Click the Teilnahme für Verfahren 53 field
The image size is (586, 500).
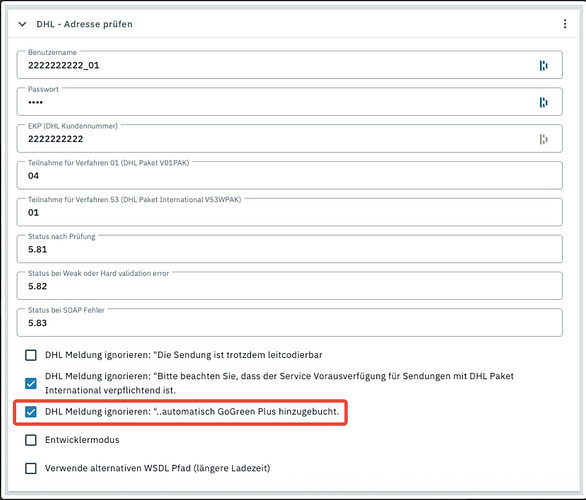point(289,212)
